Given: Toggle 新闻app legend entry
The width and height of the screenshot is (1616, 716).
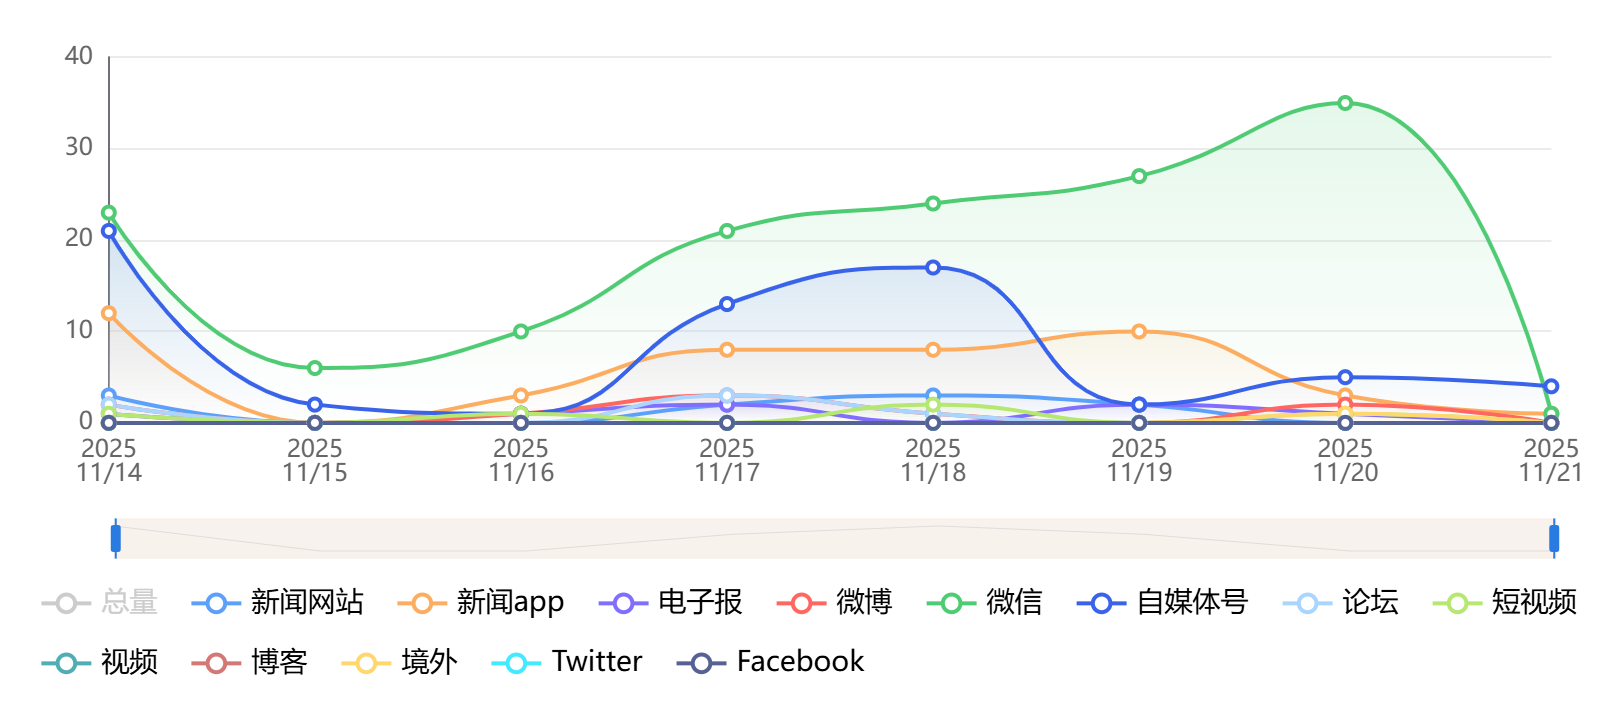Looking at the screenshot, I should (481, 602).
